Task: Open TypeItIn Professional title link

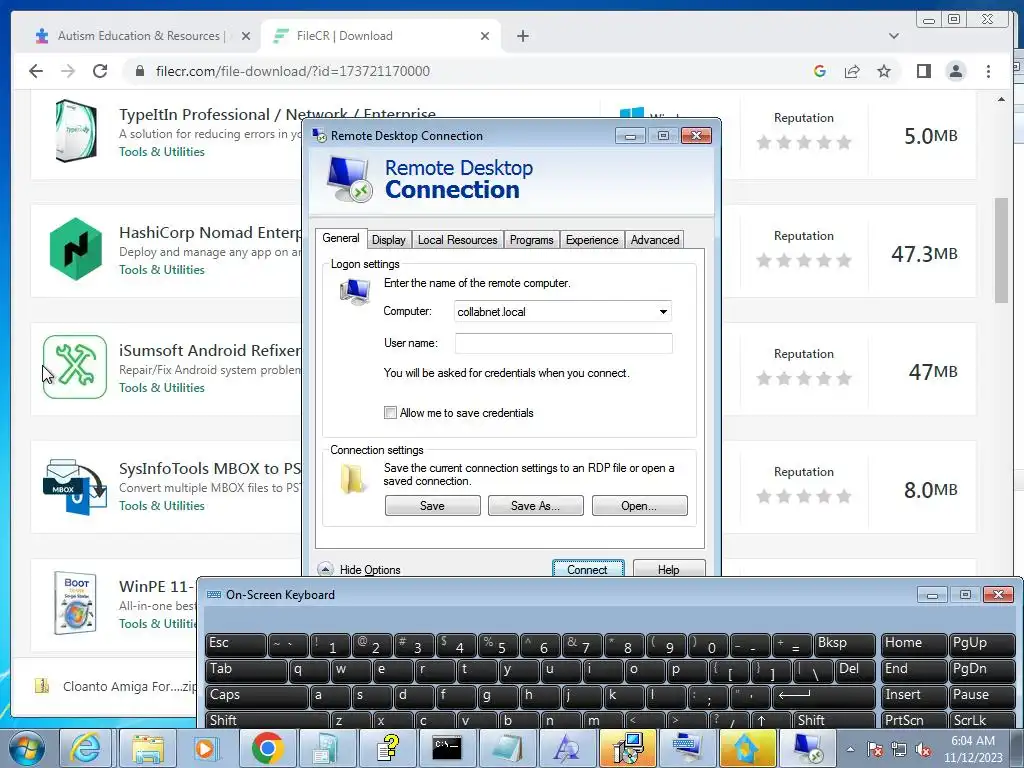Action: pyautogui.click(x=277, y=114)
